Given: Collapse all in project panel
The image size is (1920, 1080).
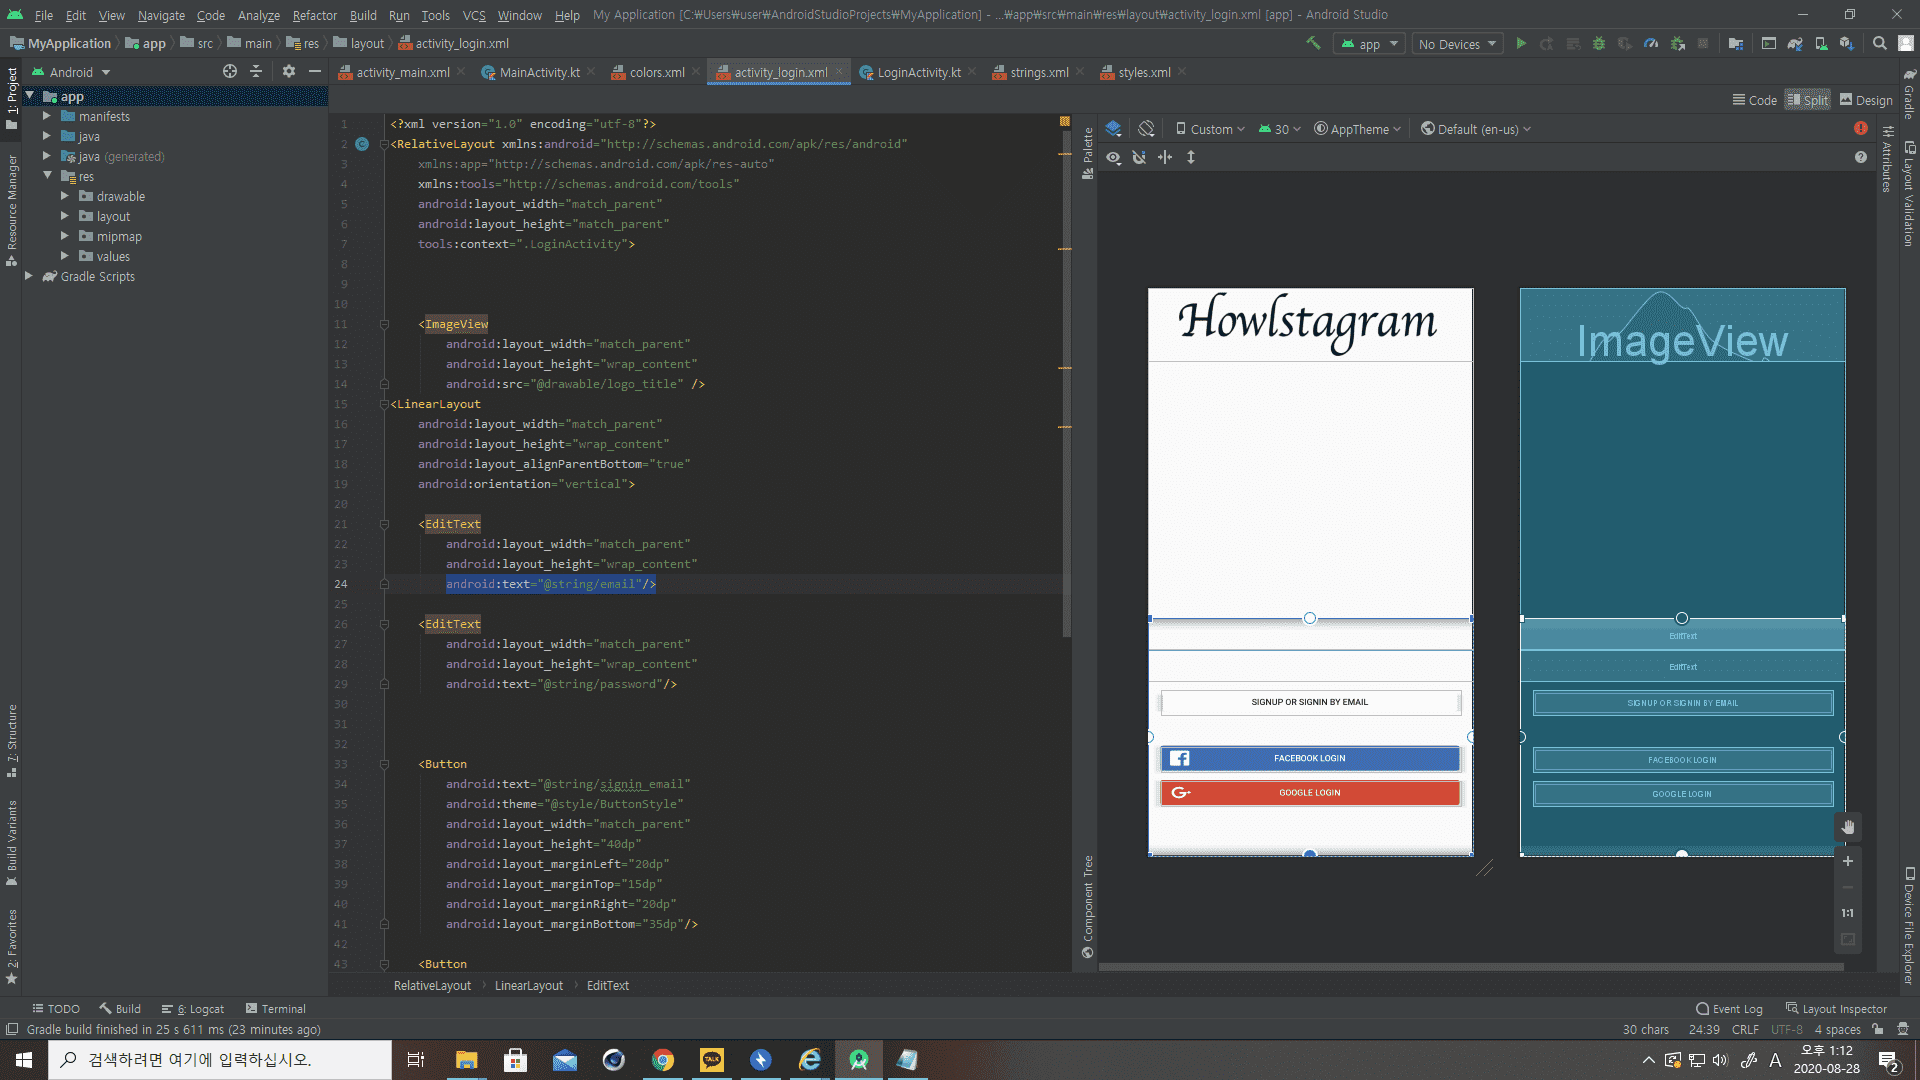Looking at the screenshot, I should pos(256,72).
